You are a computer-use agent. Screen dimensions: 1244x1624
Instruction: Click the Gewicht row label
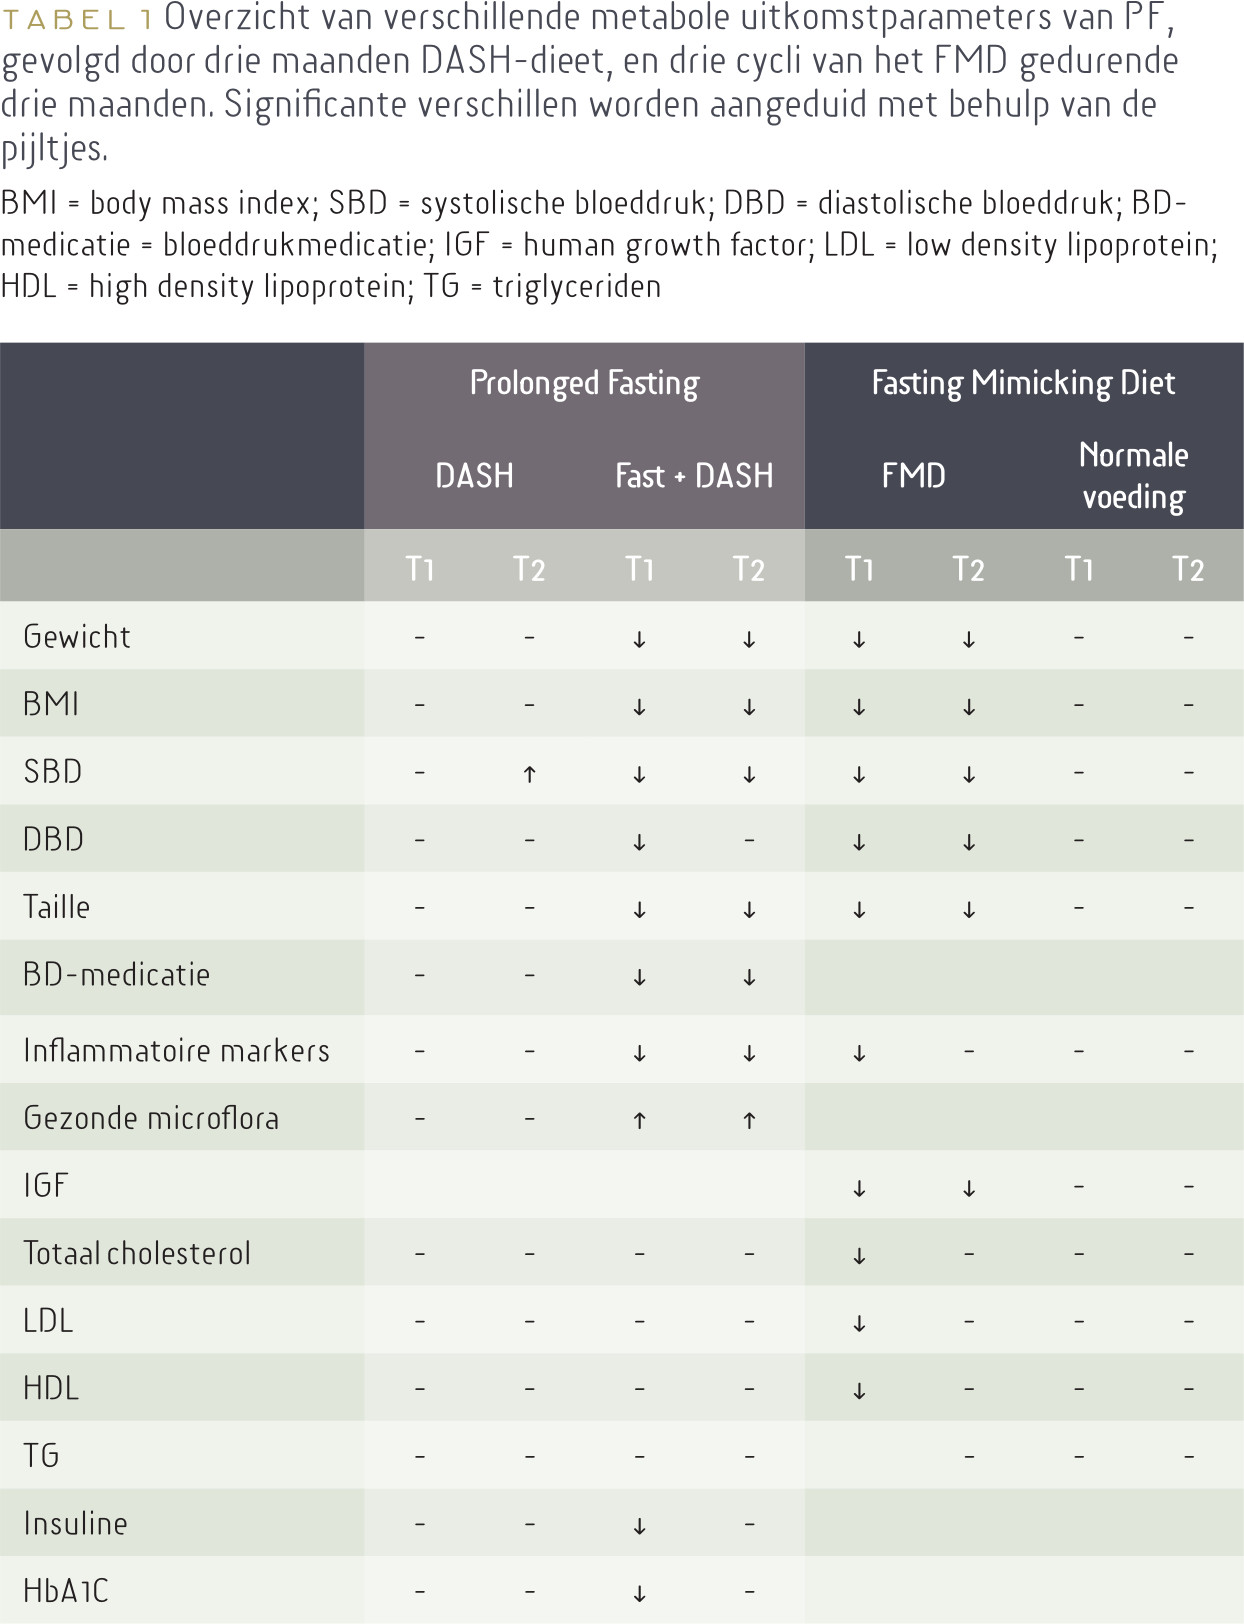click(x=77, y=637)
